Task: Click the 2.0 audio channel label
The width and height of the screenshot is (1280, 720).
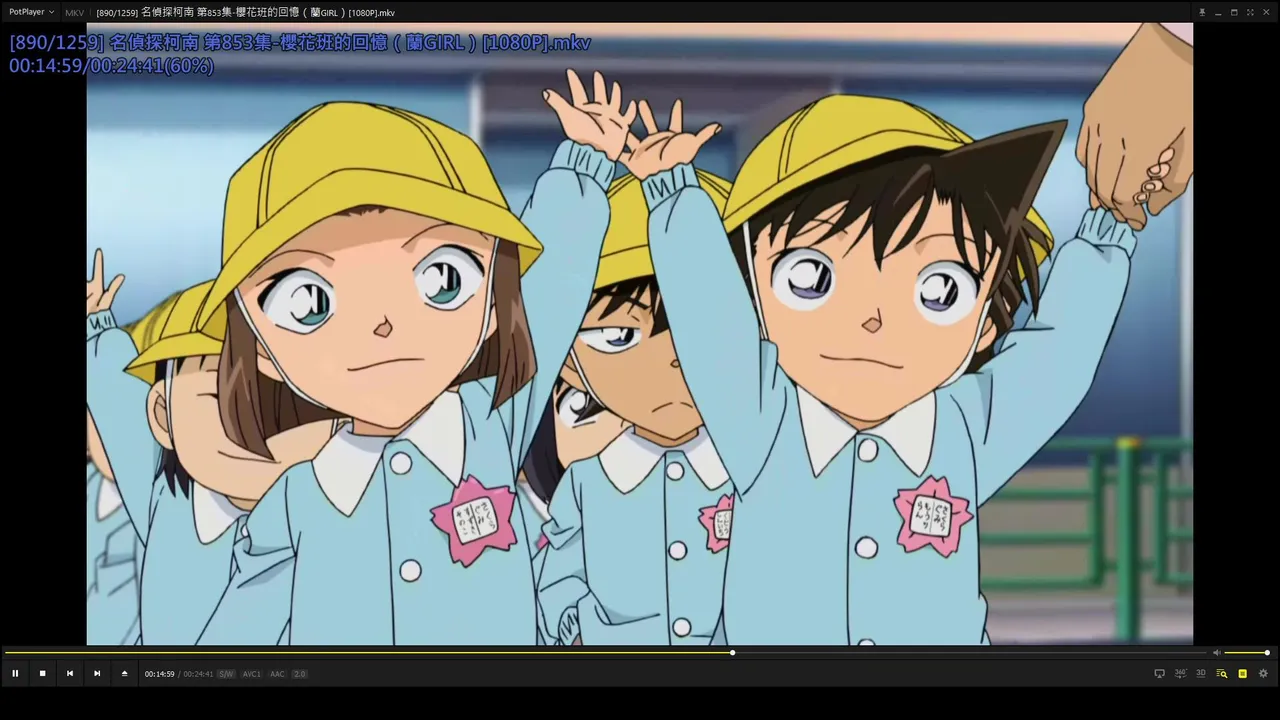Action: (300, 674)
